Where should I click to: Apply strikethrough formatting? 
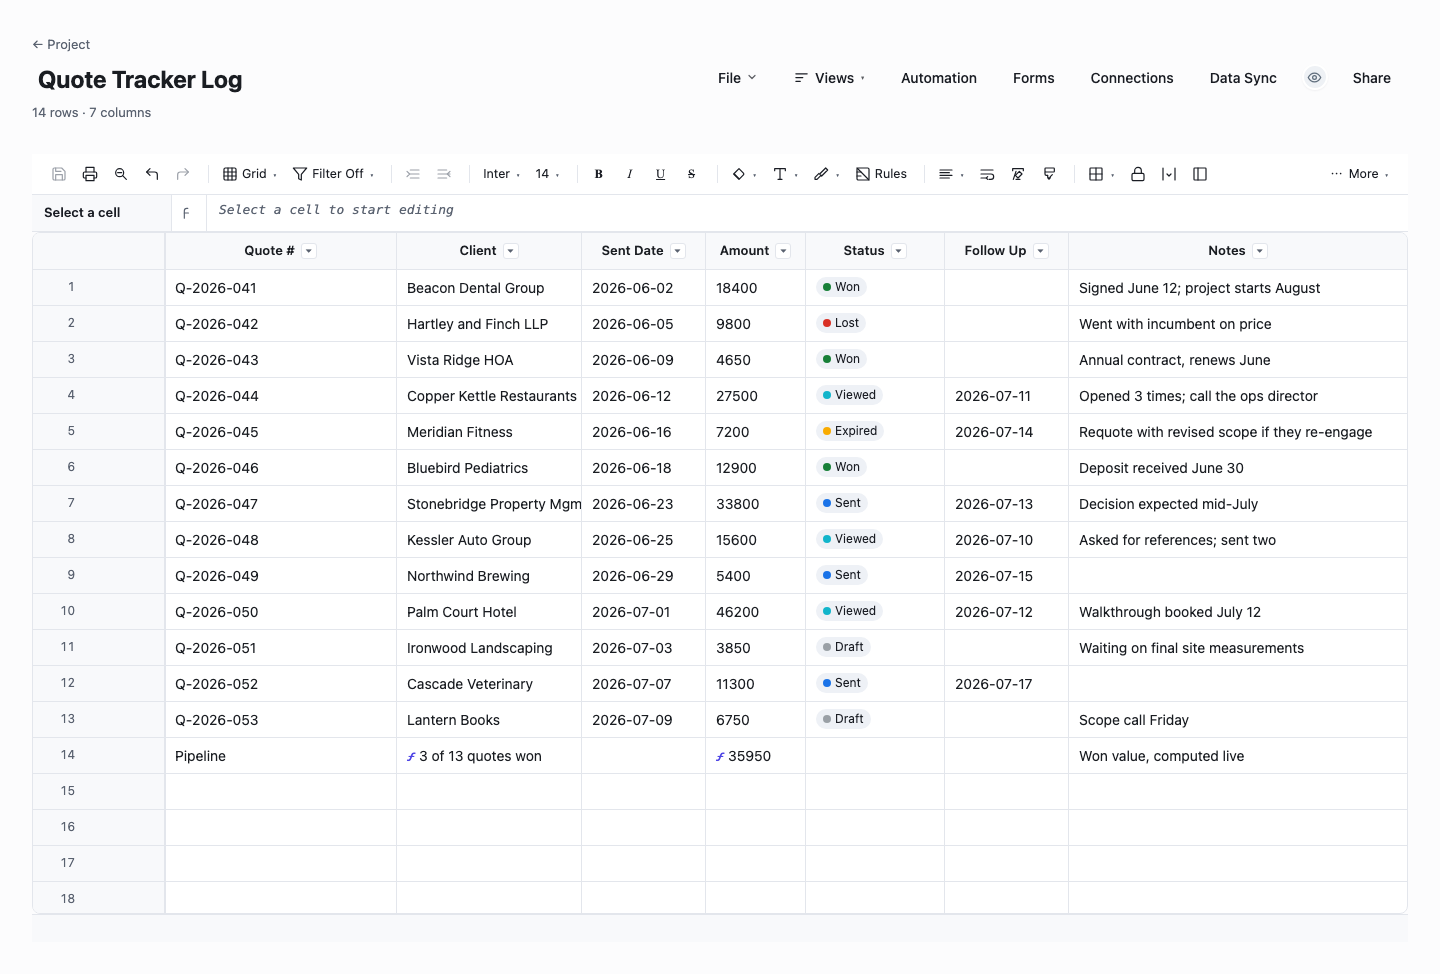click(x=691, y=174)
